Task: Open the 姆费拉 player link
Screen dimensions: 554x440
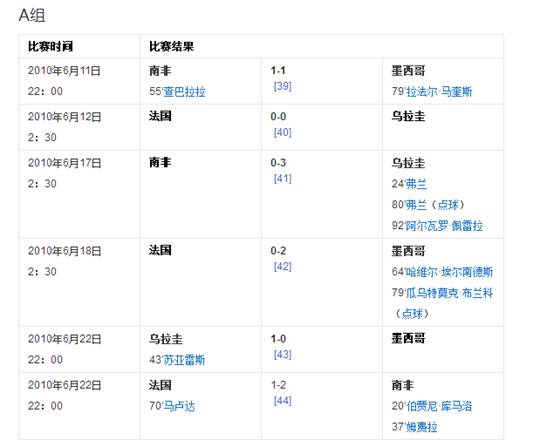Action: (422, 427)
